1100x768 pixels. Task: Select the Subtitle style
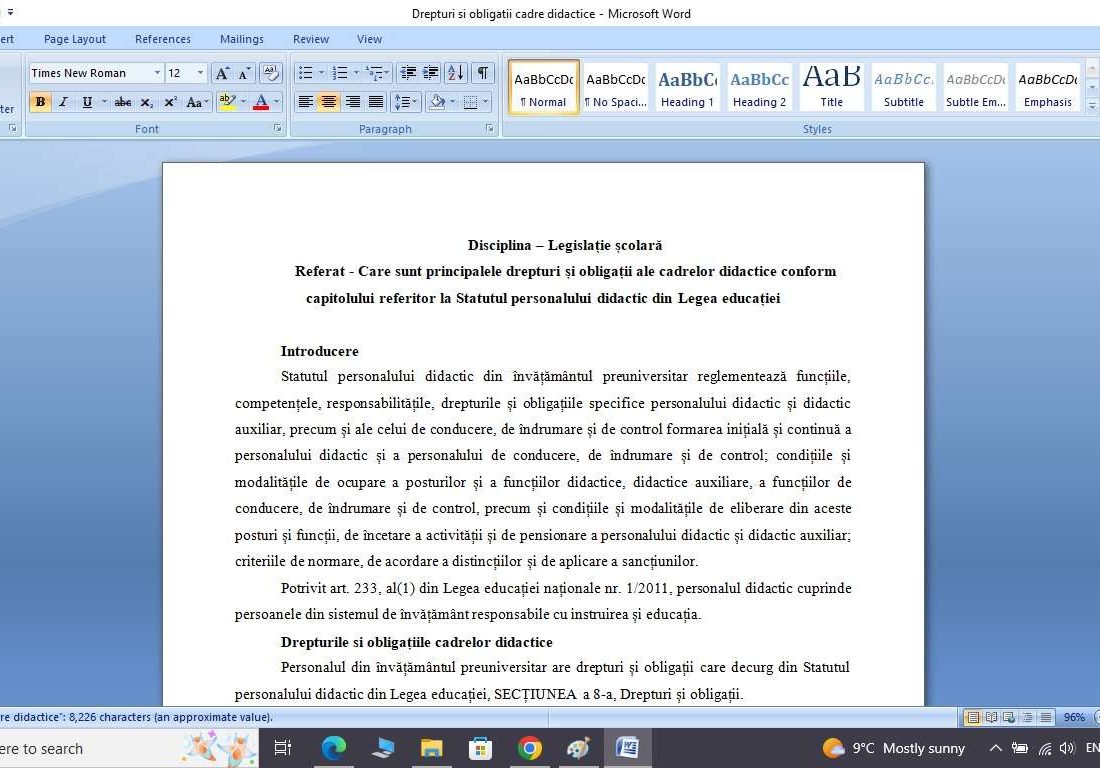(x=903, y=87)
